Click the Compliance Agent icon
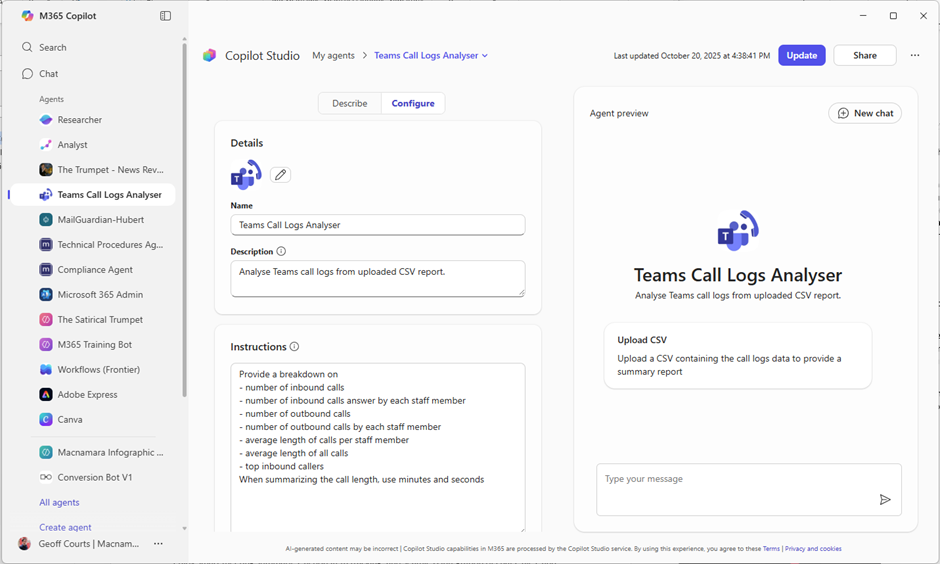Image resolution: width=940 pixels, height=564 pixels. click(46, 270)
